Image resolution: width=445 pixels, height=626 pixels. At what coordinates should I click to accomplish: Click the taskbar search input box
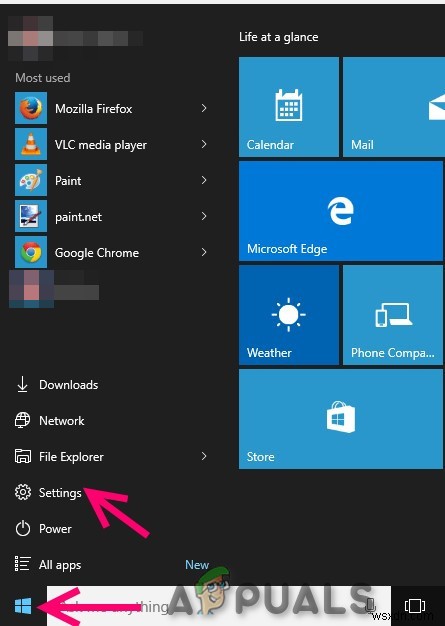[x=219, y=606]
